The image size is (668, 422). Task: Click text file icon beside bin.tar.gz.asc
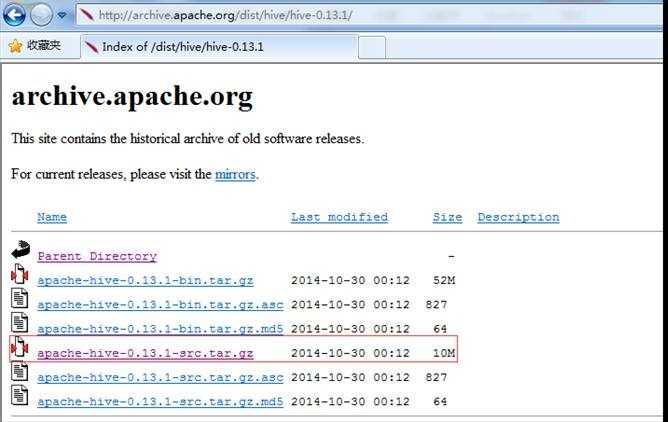coord(20,298)
